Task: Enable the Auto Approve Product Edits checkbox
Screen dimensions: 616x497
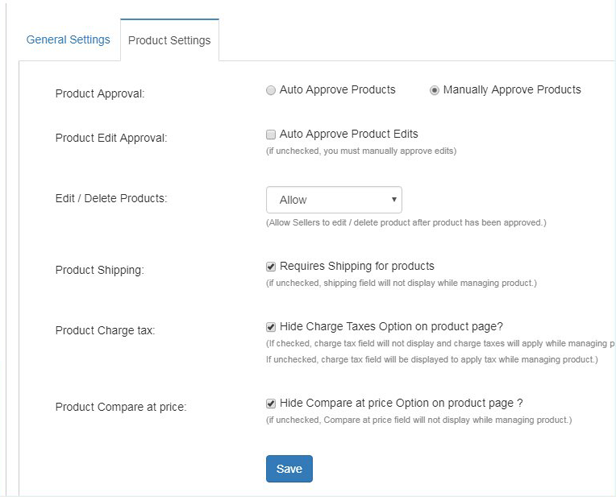Action: 271,134
